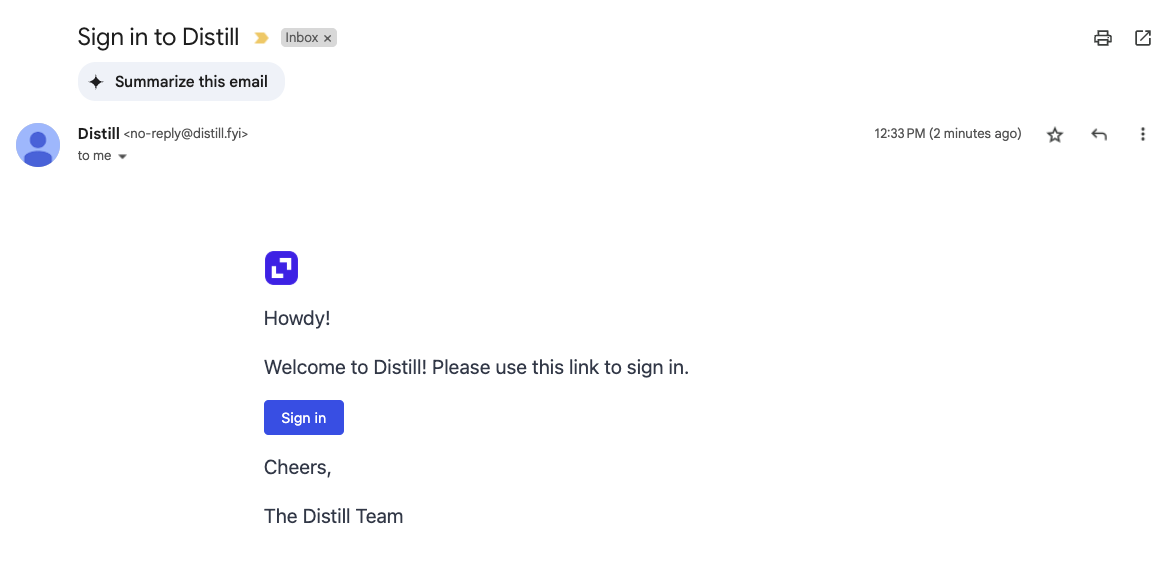1163x566 pixels.
Task: Reply to the Distill email
Action: coord(1099,134)
